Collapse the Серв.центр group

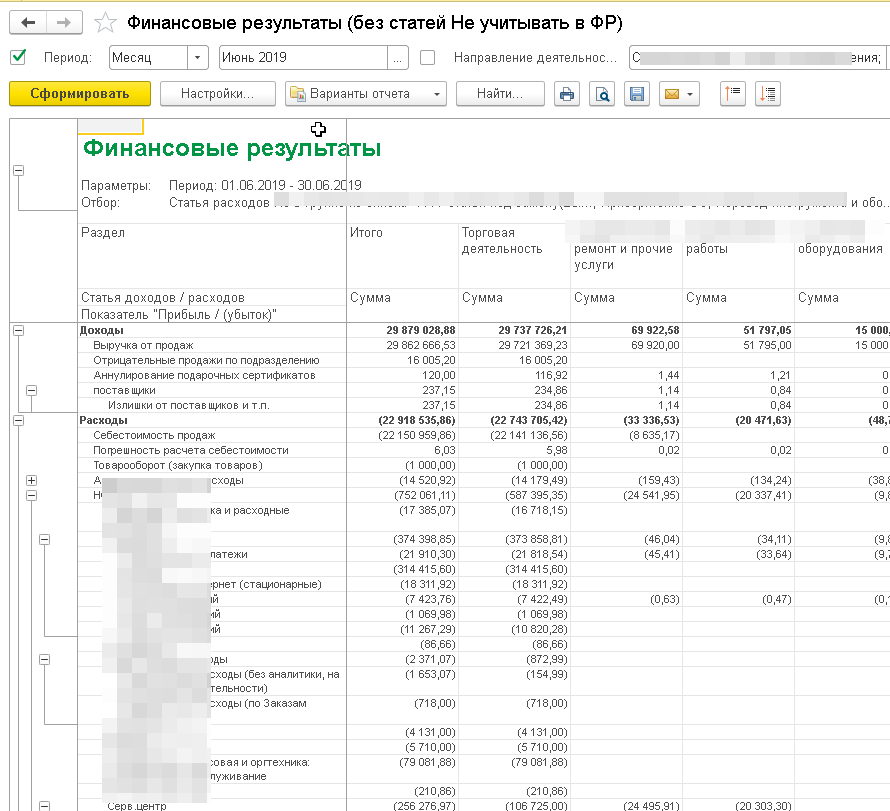click(x=45, y=806)
